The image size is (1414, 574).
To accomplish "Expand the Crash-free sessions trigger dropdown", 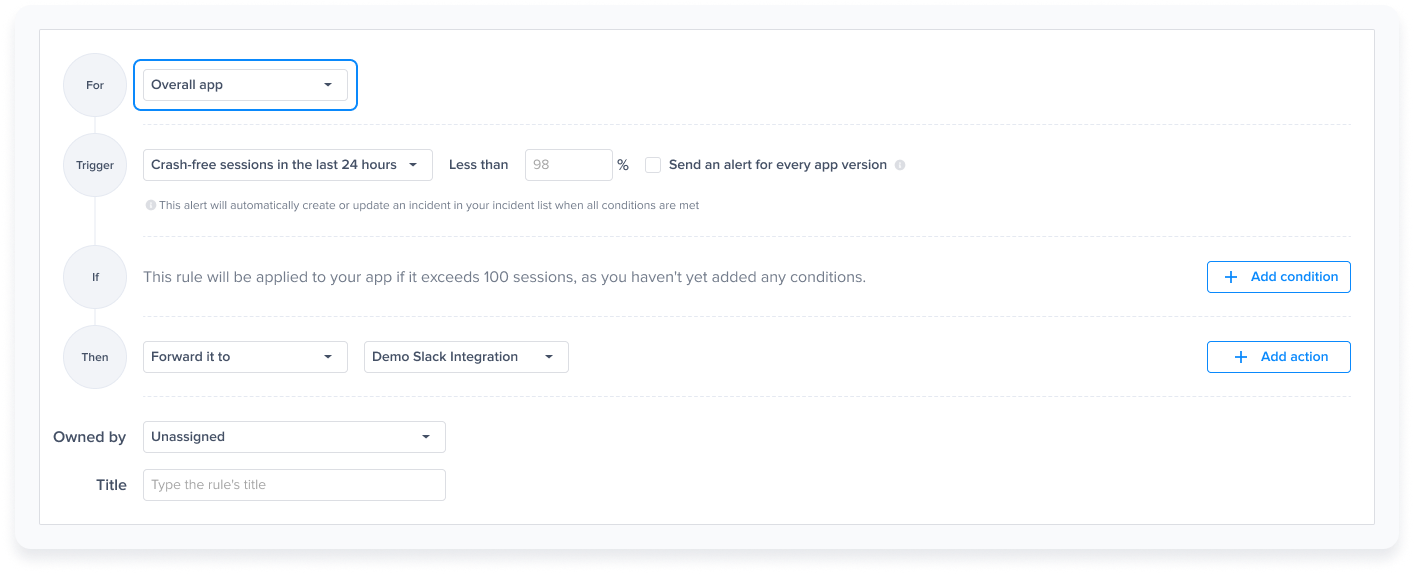I will pyautogui.click(x=287, y=165).
